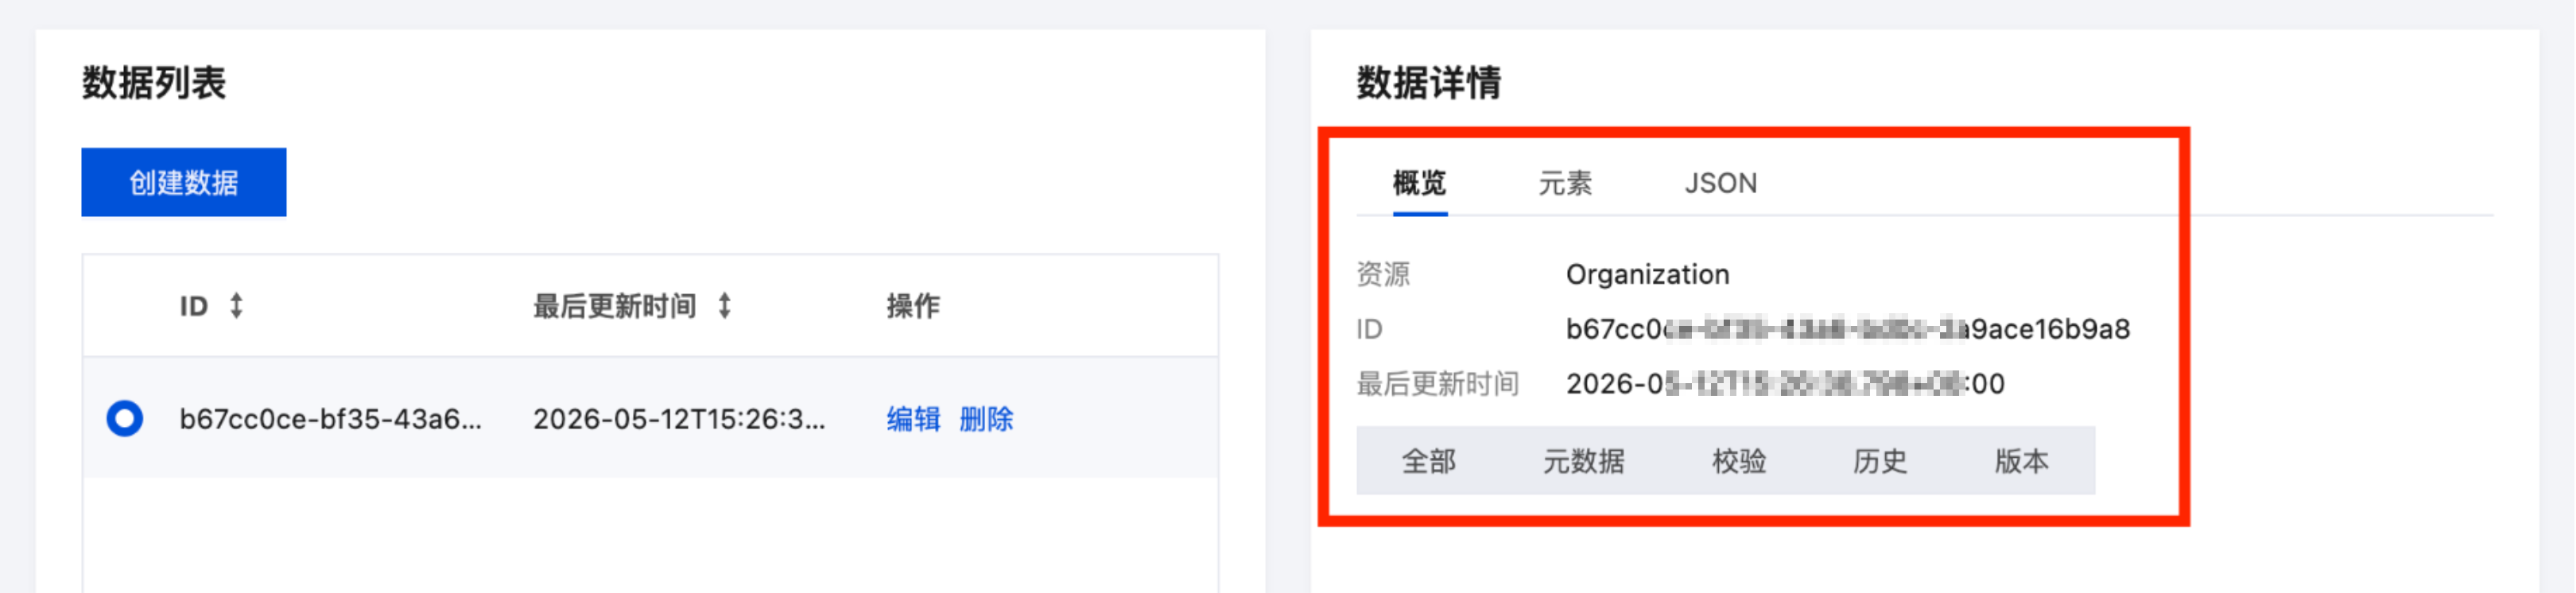
Task: Click the b67cc0ce-bf35-43a6 ID cell
Action: (x=330, y=419)
